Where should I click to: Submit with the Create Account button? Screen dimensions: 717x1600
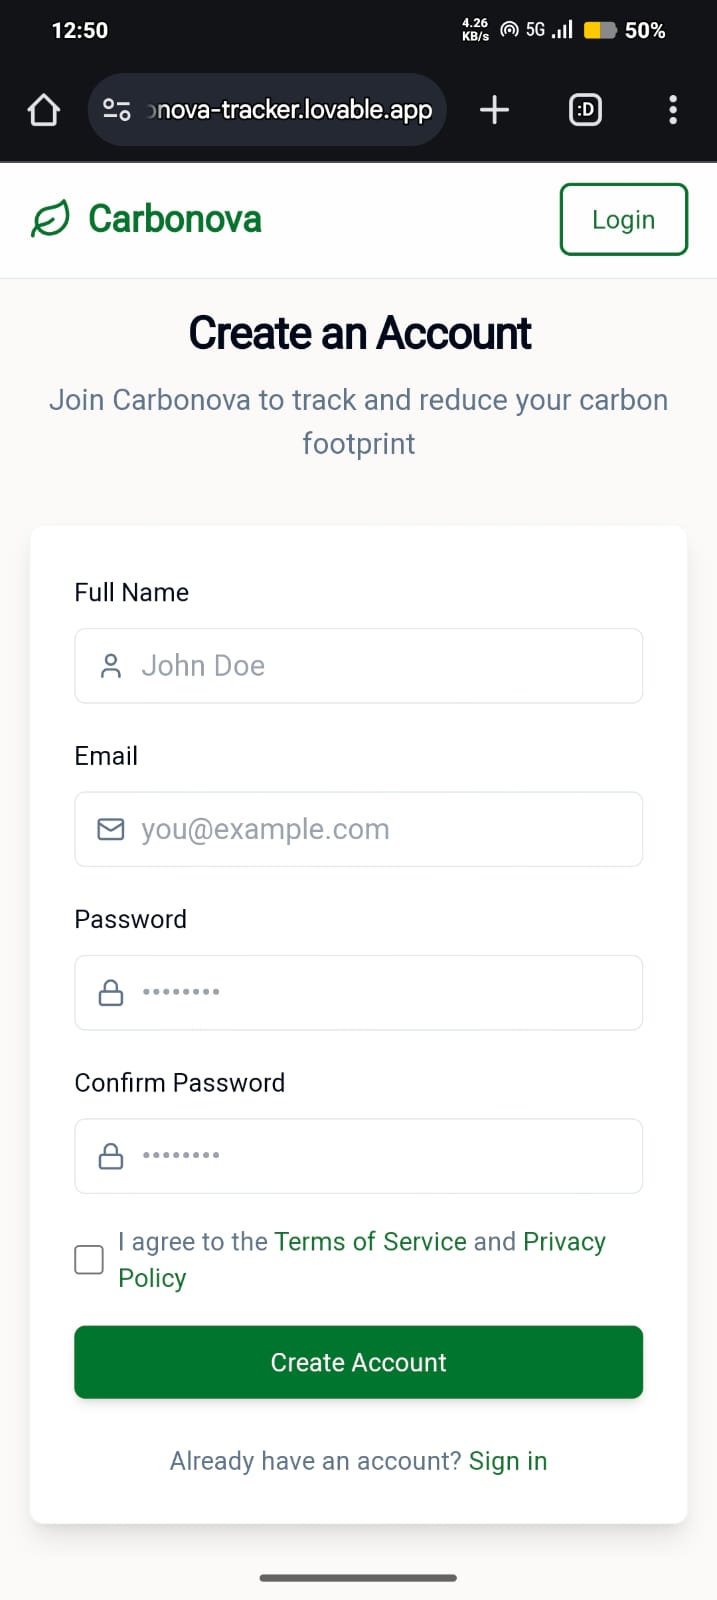[x=358, y=1362]
